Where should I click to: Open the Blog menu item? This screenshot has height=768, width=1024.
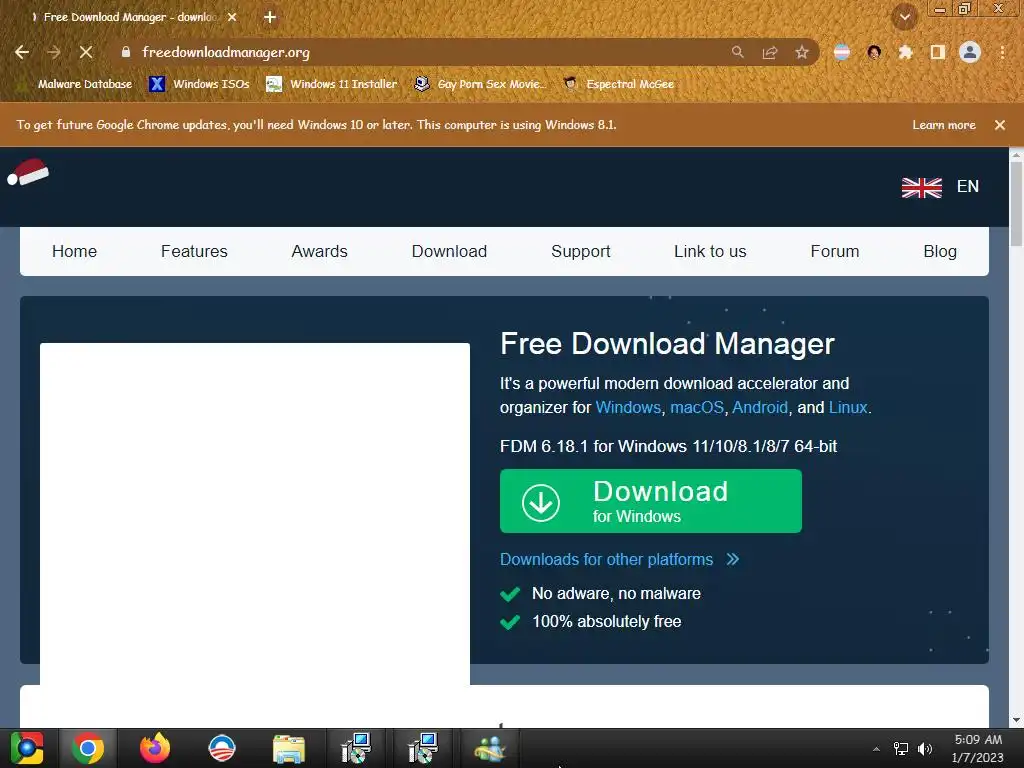(940, 251)
